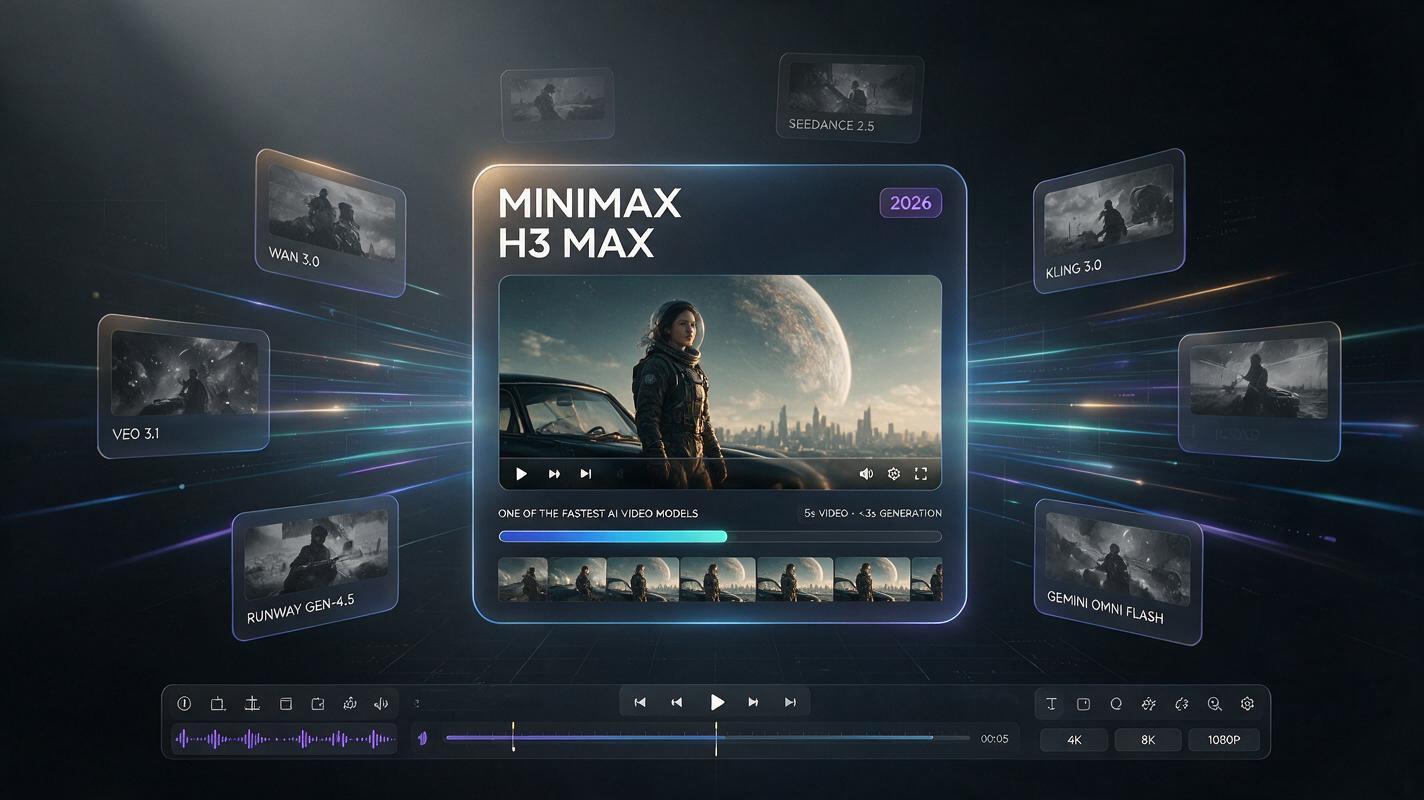Screen dimensions: 1424x800
Task: Open the Kling 3.0 model card
Action: pos(1108,221)
